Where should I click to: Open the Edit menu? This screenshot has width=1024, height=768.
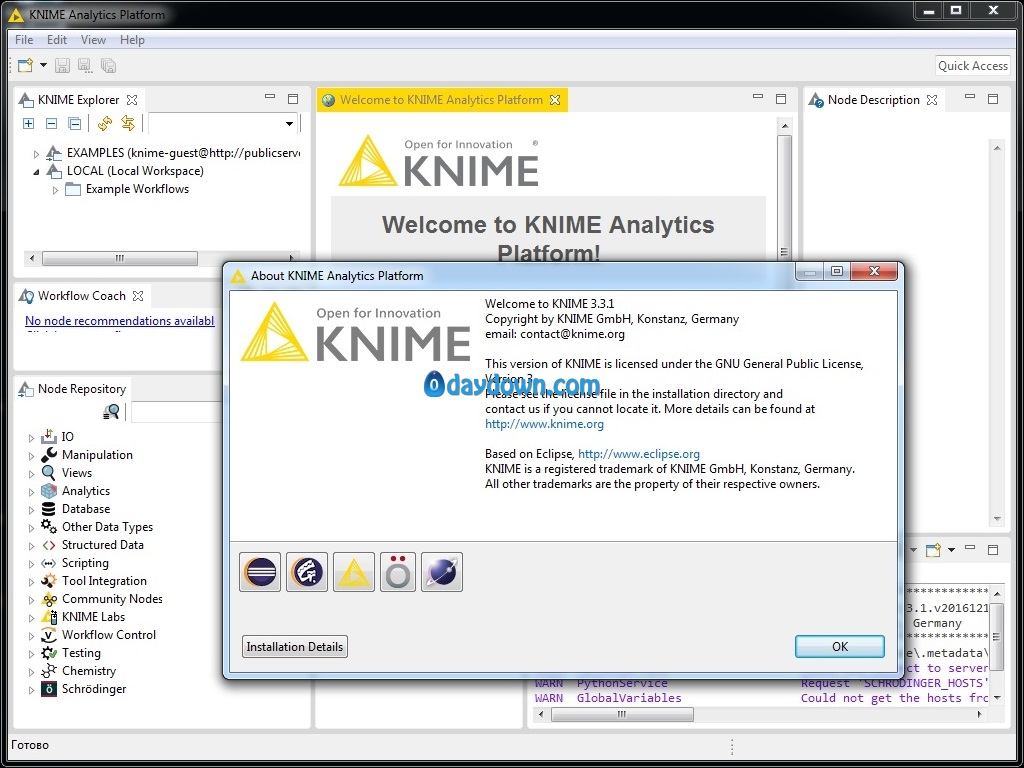click(57, 40)
